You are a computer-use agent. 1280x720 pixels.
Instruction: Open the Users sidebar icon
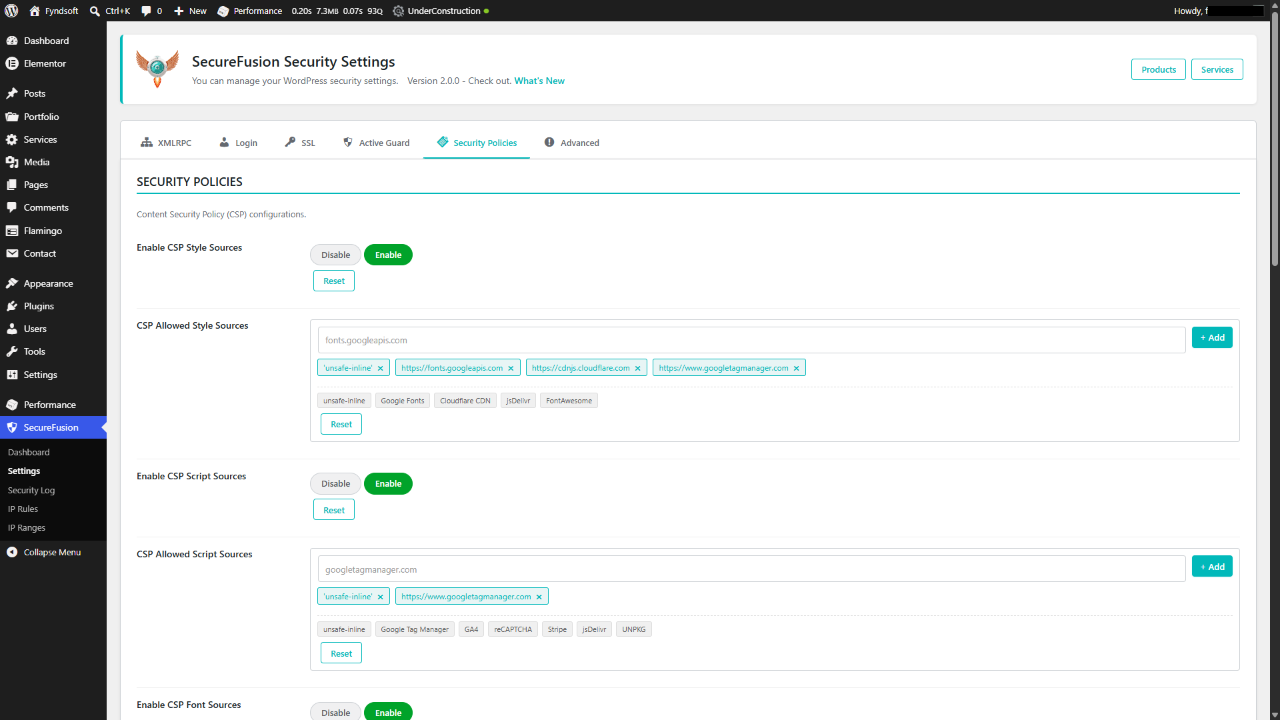12,328
